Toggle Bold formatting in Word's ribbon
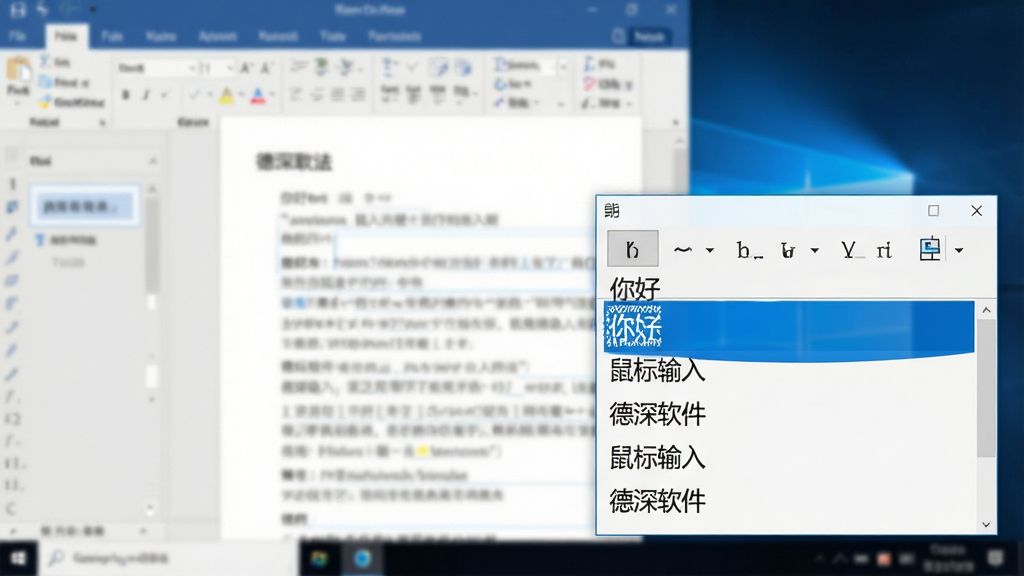The height and width of the screenshot is (576, 1024). [x=126, y=96]
